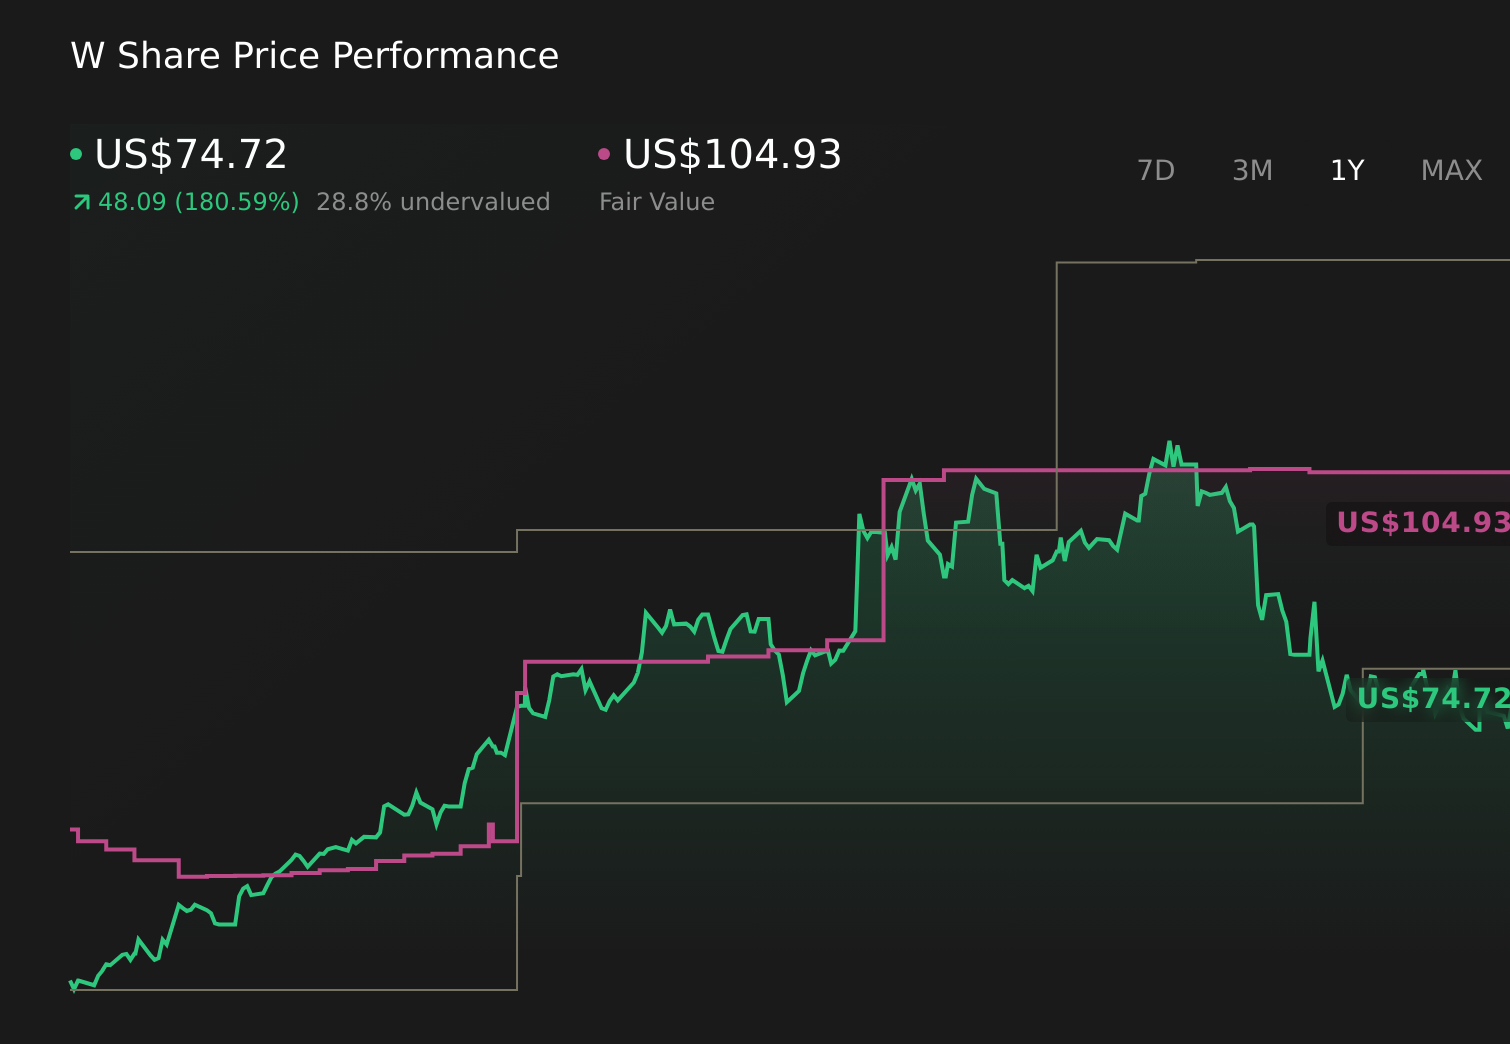This screenshot has width=1510, height=1044.
Task: Toggle the Fair Value series visibility
Action: click(x=730, y=153)
